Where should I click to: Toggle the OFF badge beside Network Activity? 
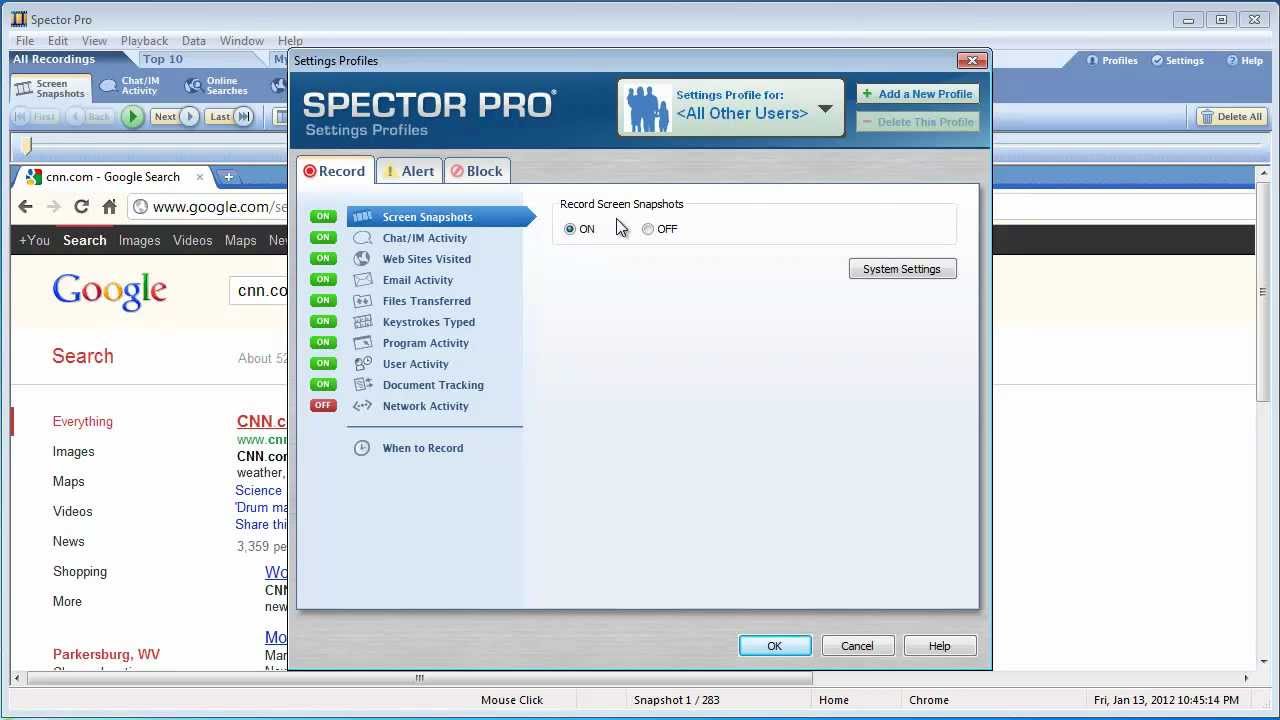pyautogui.click(x=323, y=405)
